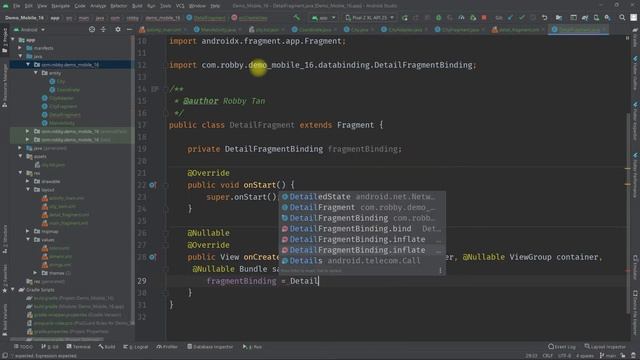Click the main Git branch indicator
This screenshot has width=640, height=360.
pos(607,356)
